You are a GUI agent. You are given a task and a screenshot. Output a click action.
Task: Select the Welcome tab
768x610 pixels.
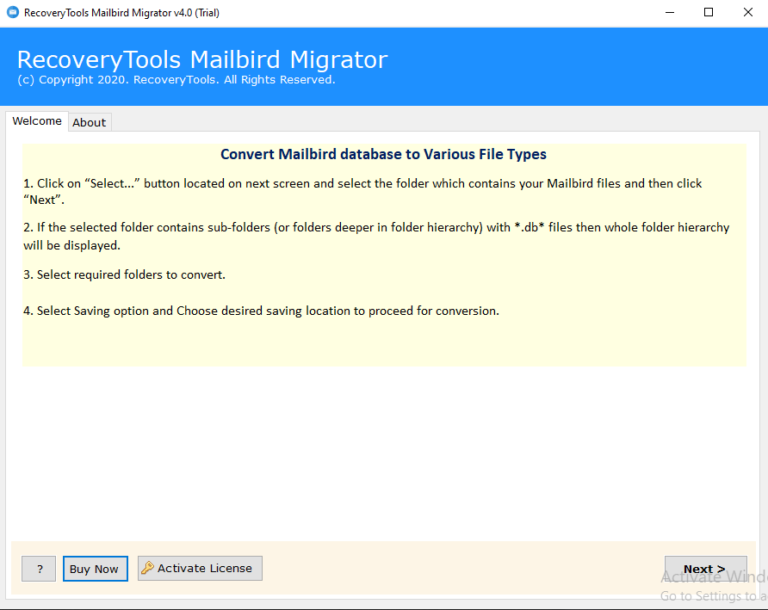click(37, 121)
